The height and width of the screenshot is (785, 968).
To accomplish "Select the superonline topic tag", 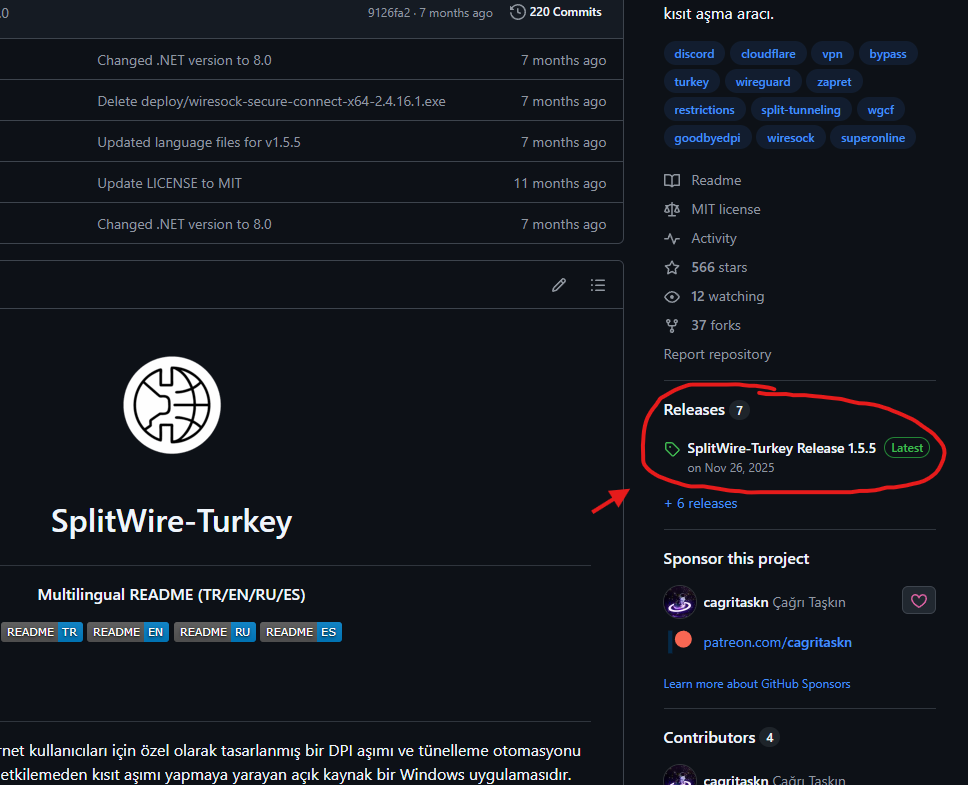I will click(x=873, y=138).
